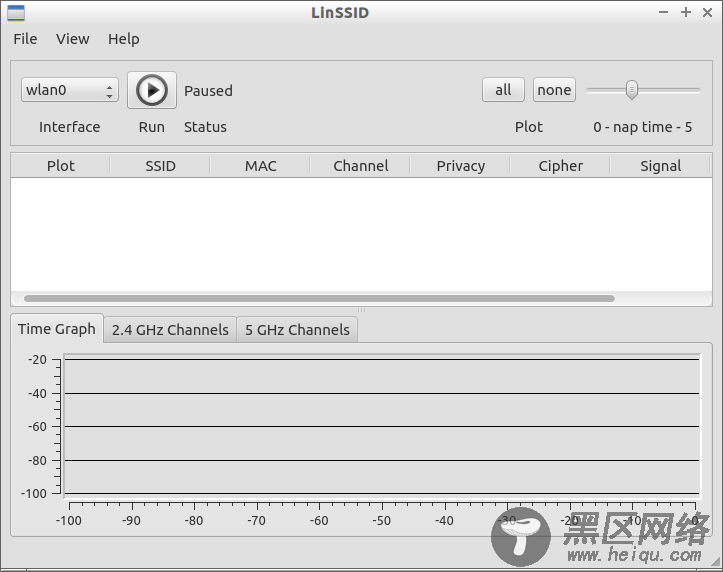The width and height of the screenshot is (723, 572).
Task: Close the LinSSID window
Action: point(707,12)
